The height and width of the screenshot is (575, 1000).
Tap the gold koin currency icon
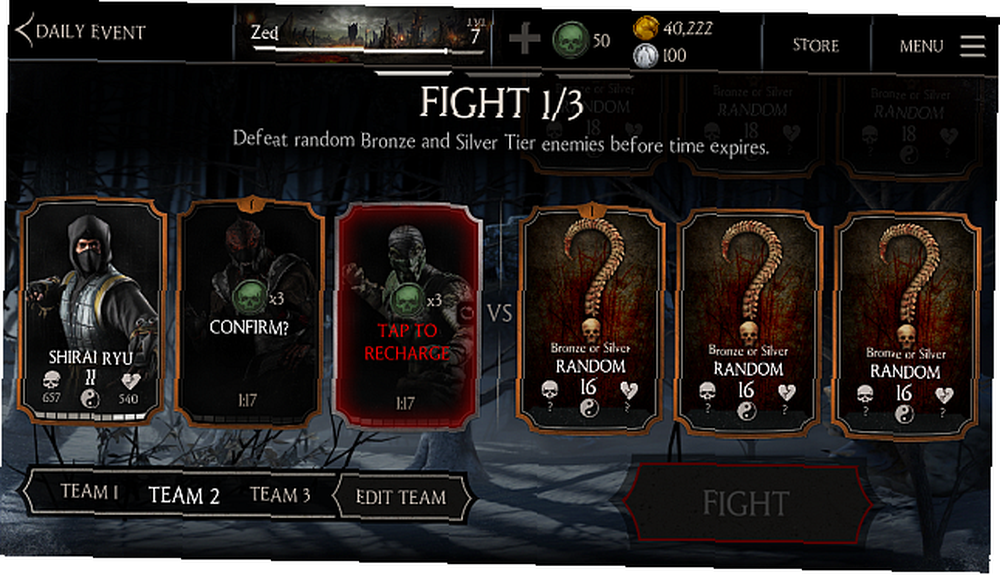coord(646,28)
